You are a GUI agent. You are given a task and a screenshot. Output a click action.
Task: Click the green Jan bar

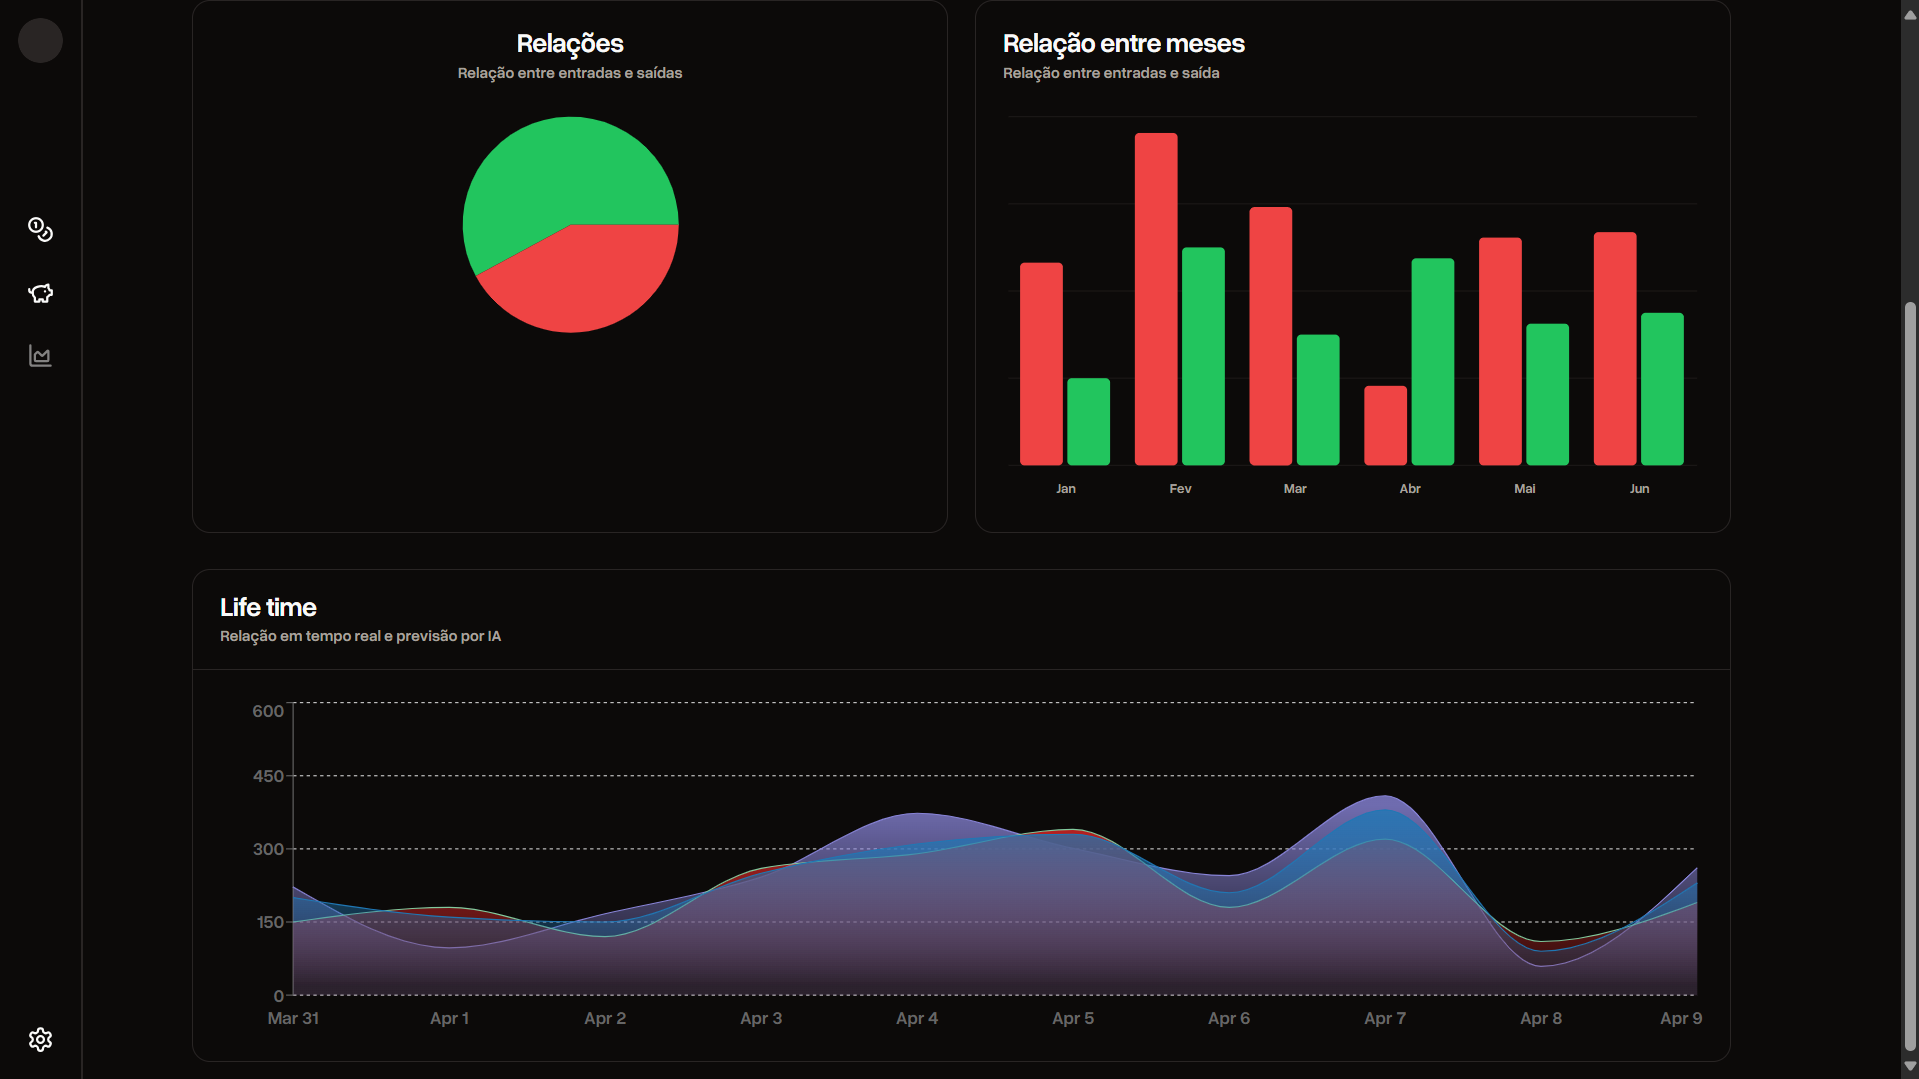click(1088, 422)
